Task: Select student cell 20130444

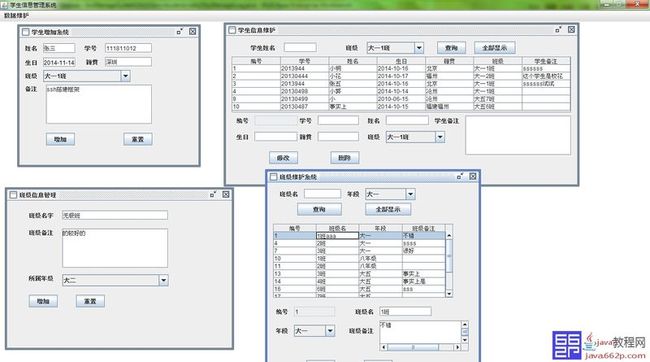Action: tap(305, 76)
